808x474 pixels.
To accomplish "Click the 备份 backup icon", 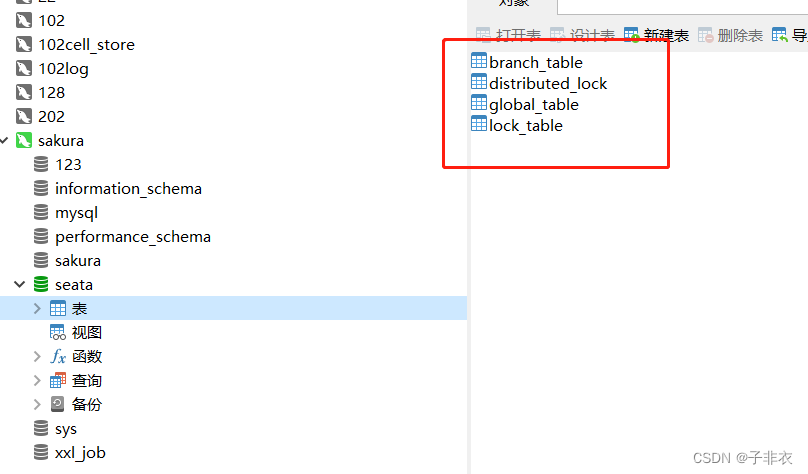I will (x=58, y=404).
